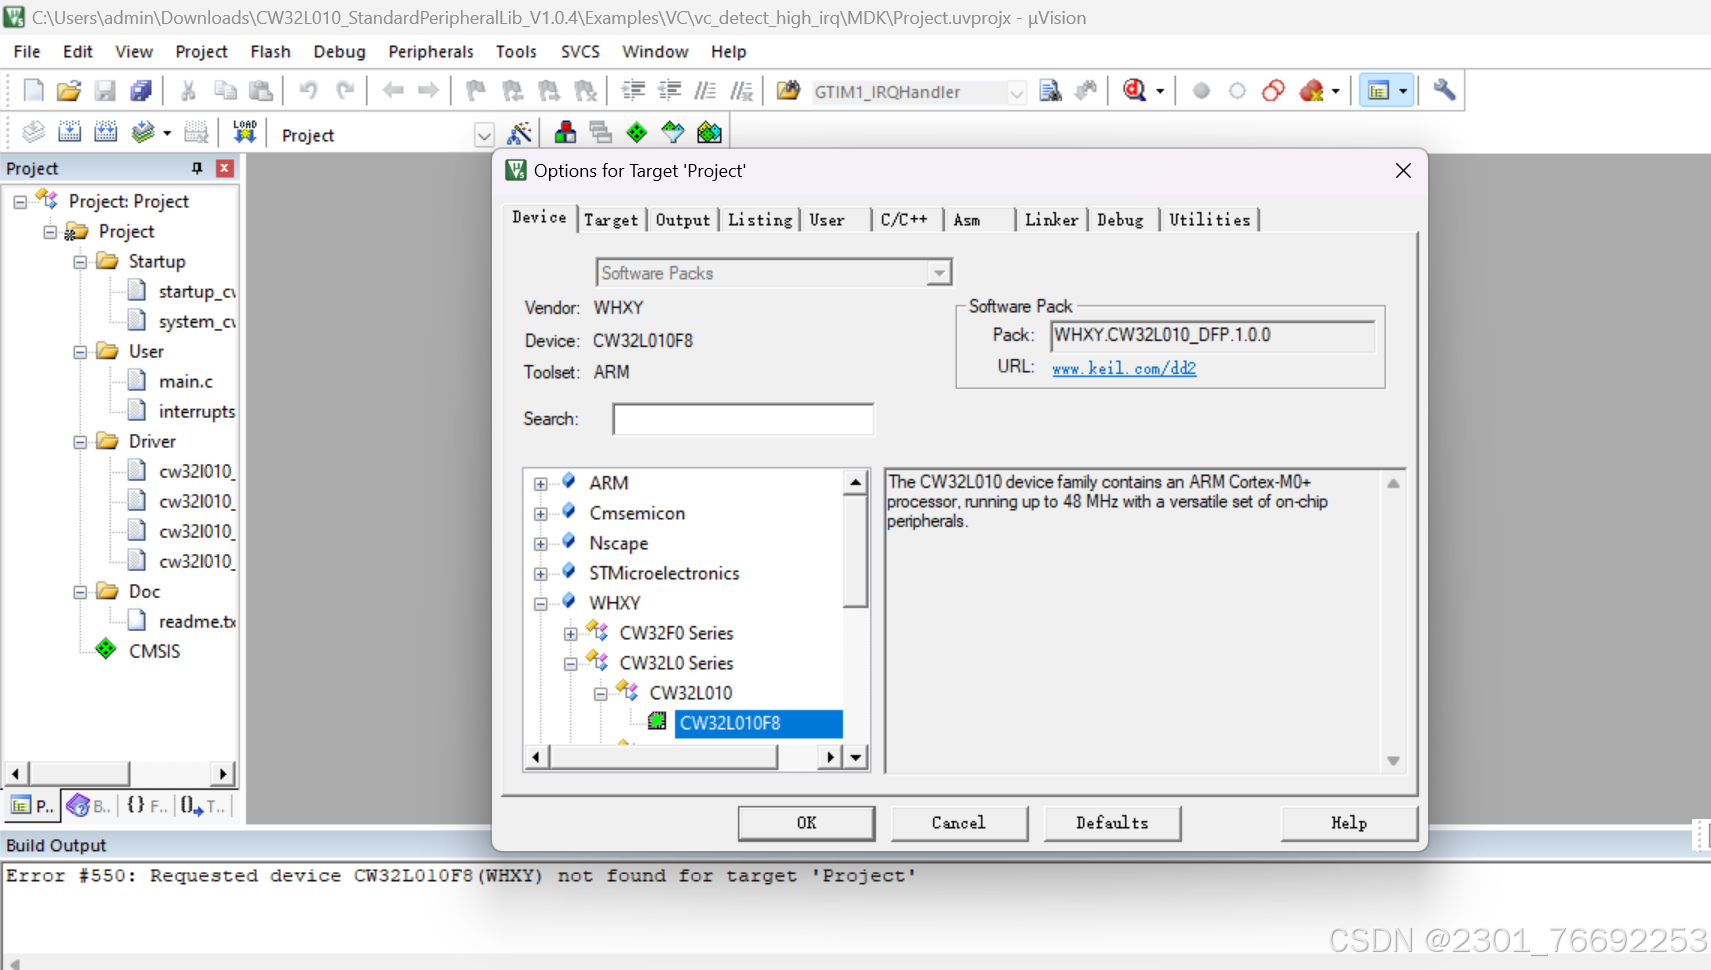Click the Paste clipboard icon
The image size is (1711, 970).
[x=261, y=91]
